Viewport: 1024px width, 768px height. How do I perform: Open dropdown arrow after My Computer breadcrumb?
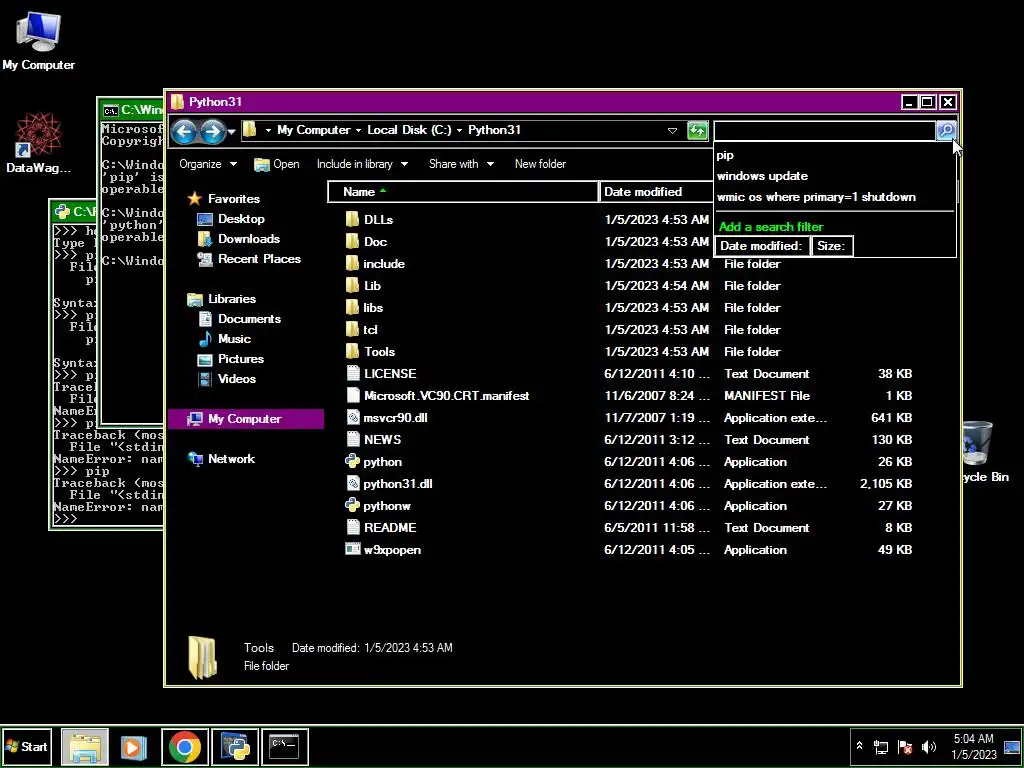coord(358,131)
